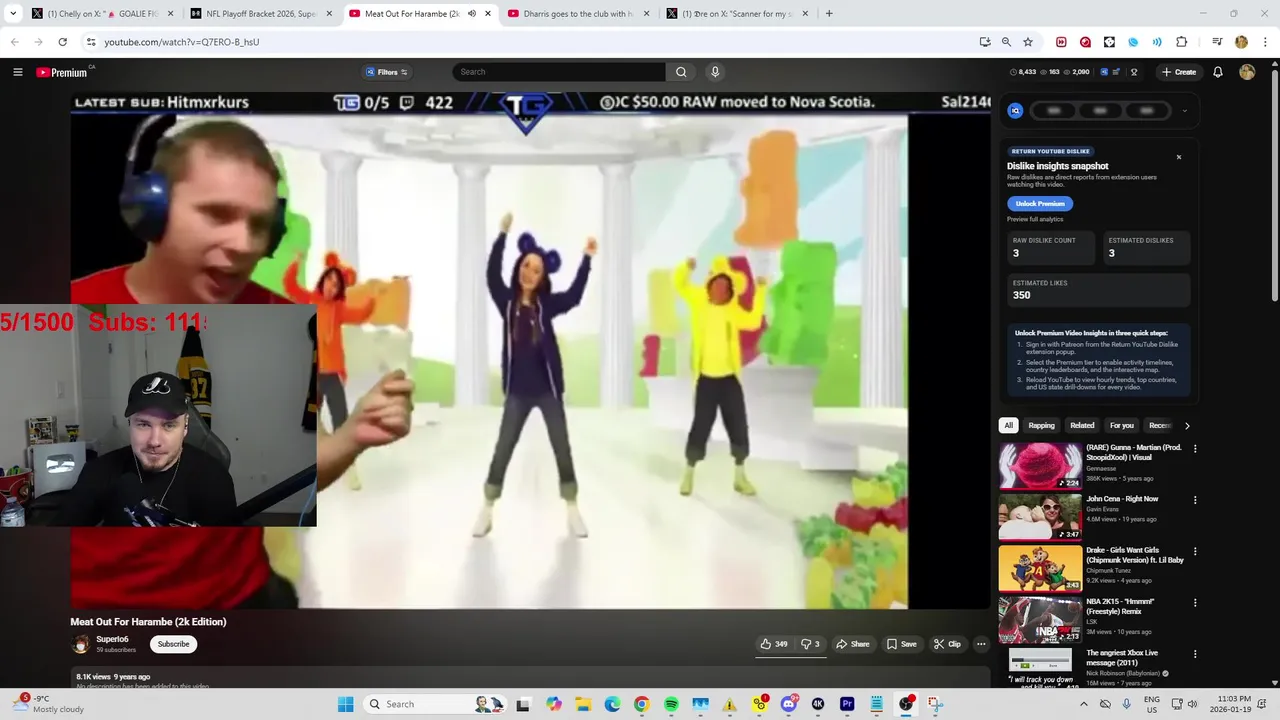Select the For you filter chip
This screenshot has height=720, width=1280.
(x=1122, y=425)
